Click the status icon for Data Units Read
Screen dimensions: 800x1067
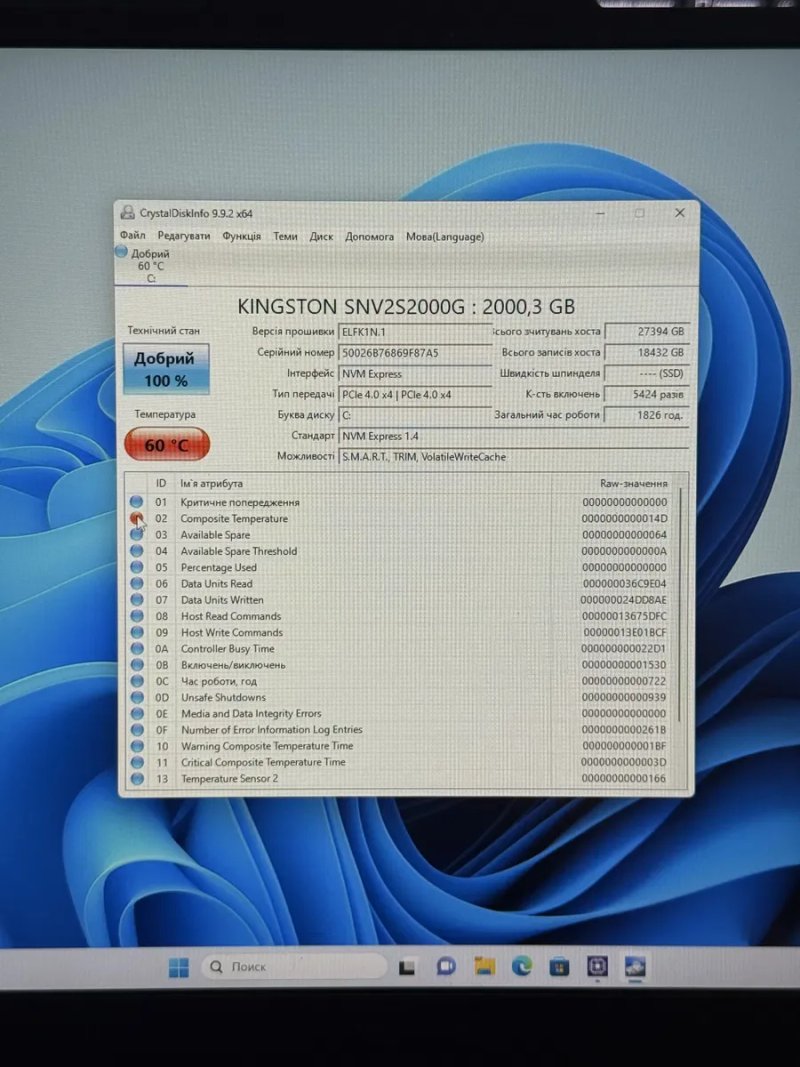coord(137,583)
